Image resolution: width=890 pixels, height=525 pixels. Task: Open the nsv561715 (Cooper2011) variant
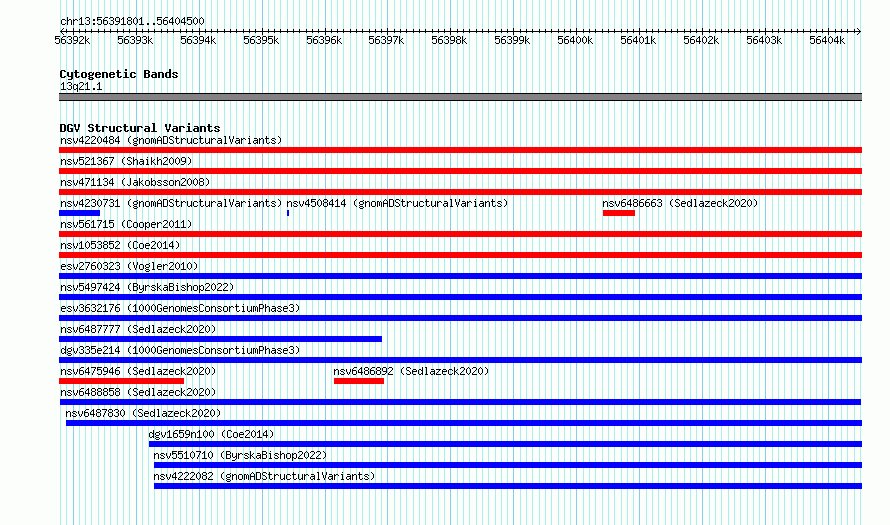tap(126, 224)
